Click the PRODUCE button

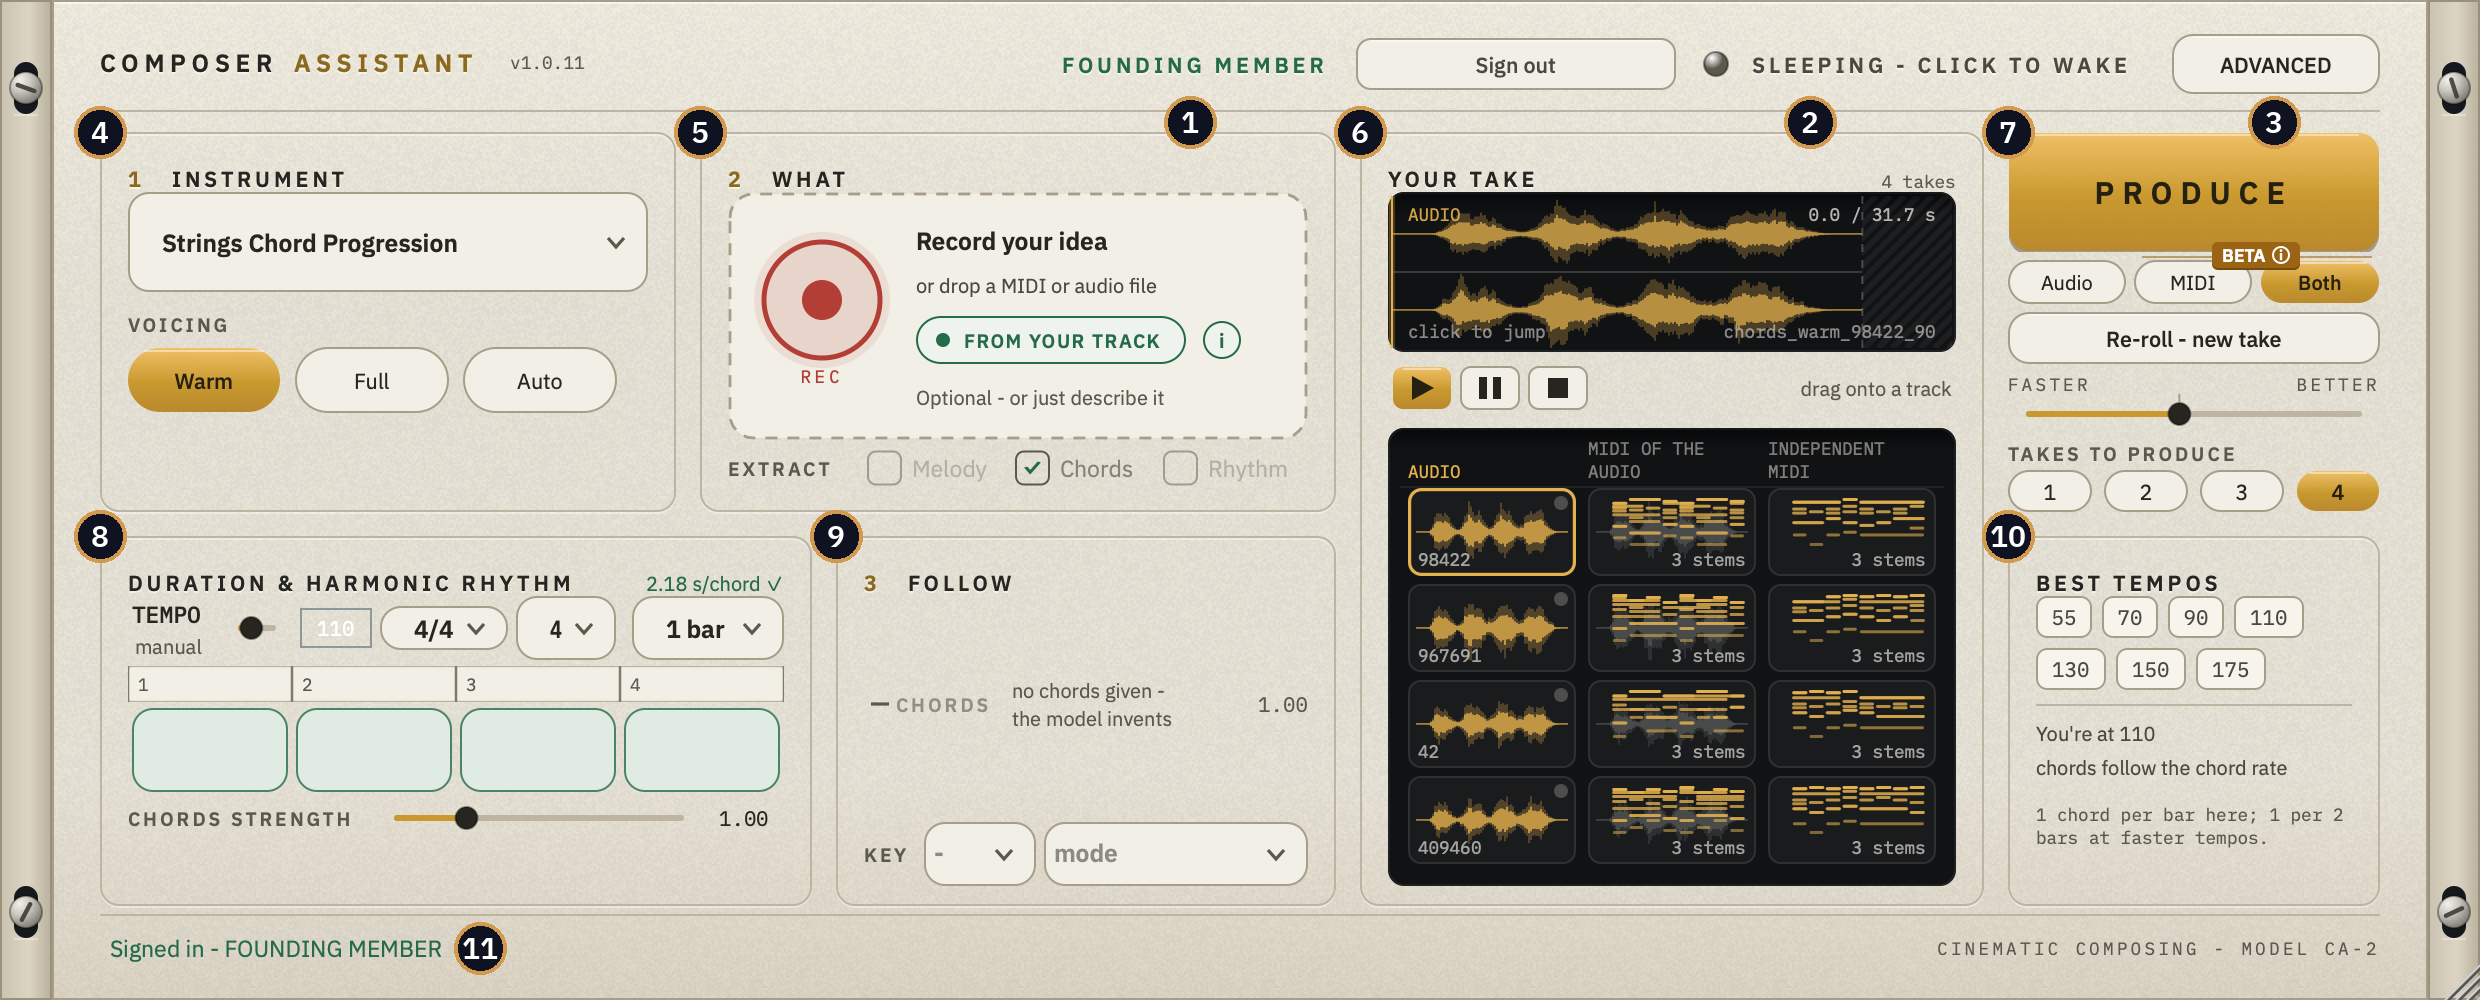[2193, 193]
